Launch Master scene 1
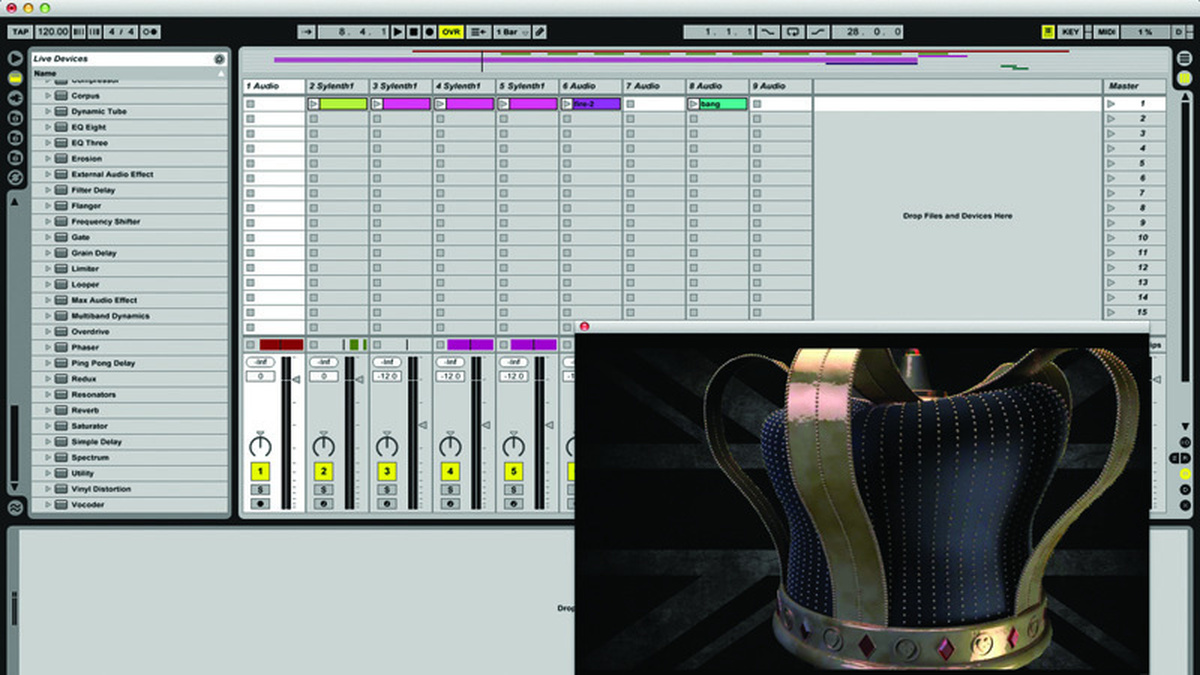 point(1111,104)
